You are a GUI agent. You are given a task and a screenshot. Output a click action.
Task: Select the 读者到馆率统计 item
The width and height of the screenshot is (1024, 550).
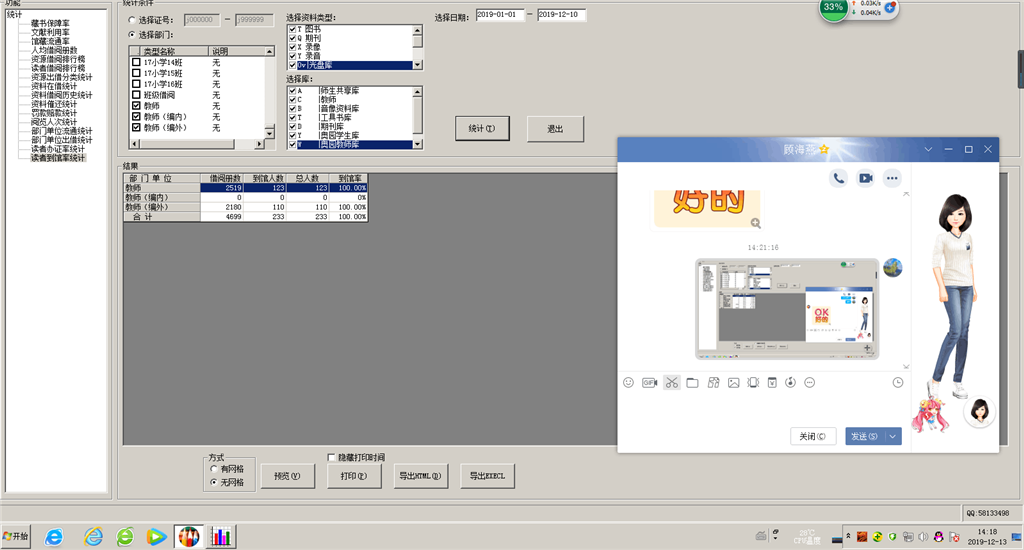(x=58, y=158)
